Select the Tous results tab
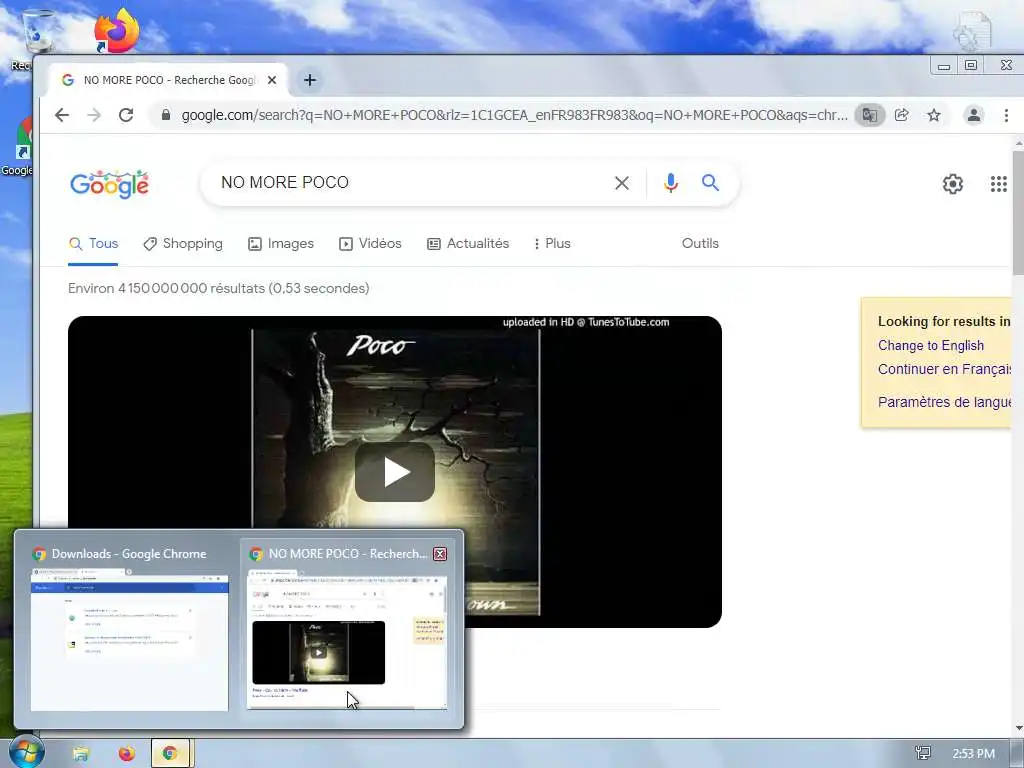The image size is (1024, 768). (93, 244)
